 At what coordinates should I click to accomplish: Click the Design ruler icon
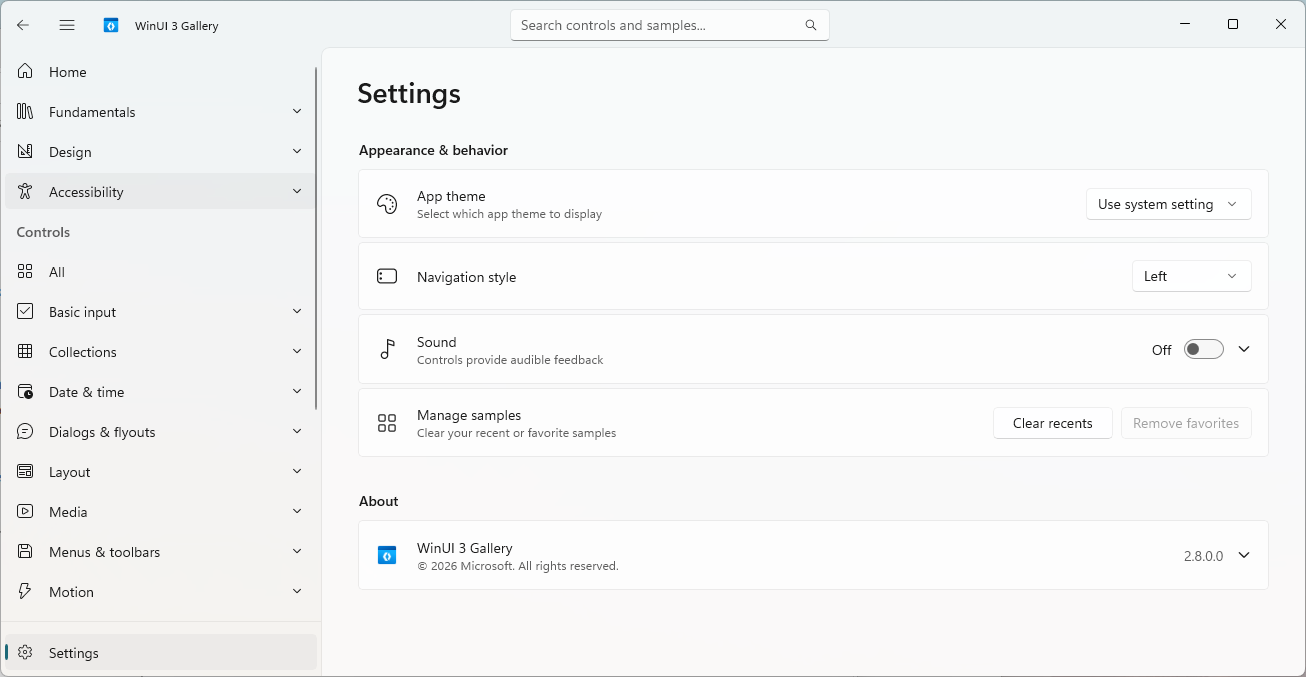click(25, 151)
